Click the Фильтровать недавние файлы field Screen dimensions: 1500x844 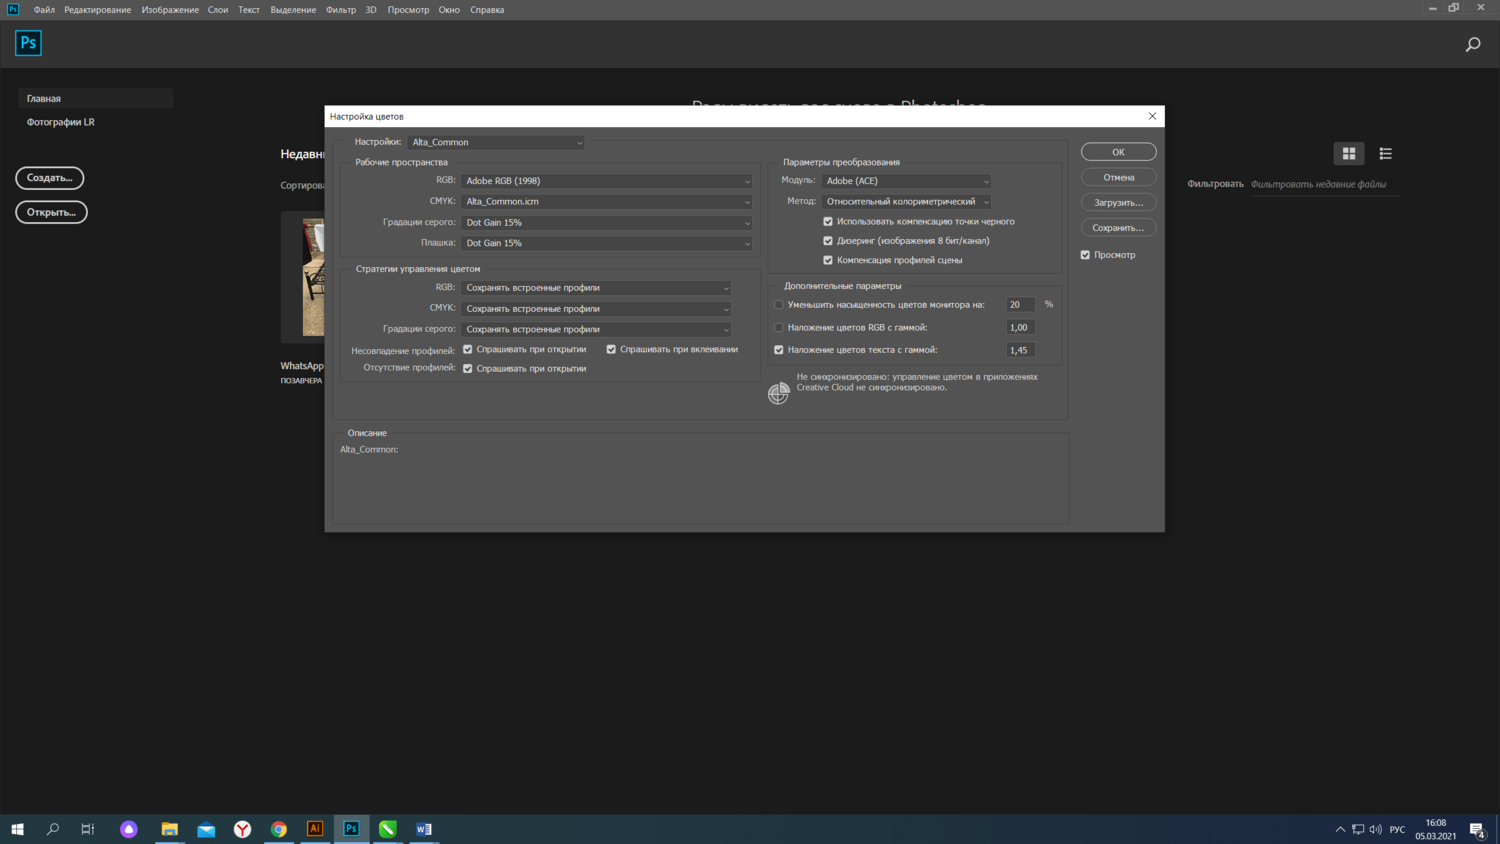[x=1324, y=184]
